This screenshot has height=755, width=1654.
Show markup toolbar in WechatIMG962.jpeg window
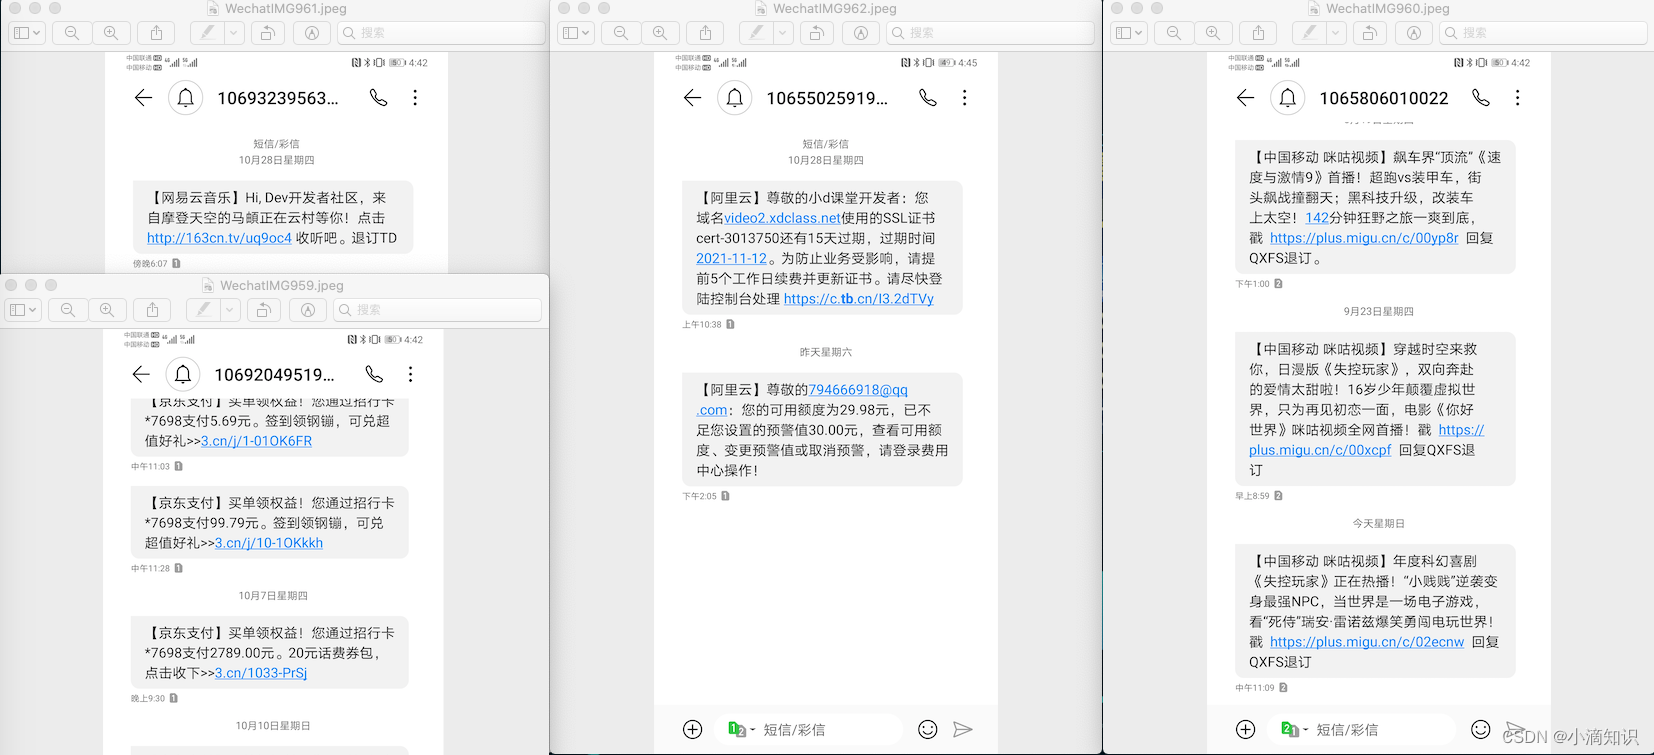click(x=861, y=33)
